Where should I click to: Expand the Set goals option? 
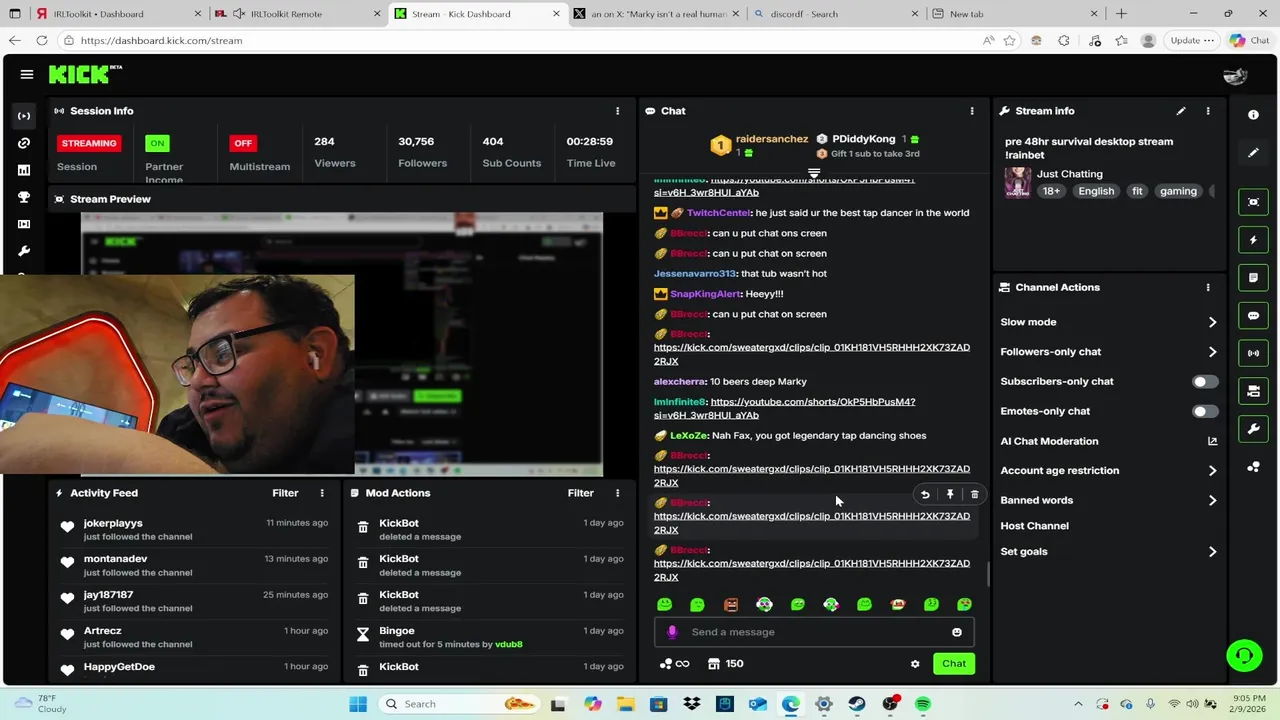point(1109,552)
